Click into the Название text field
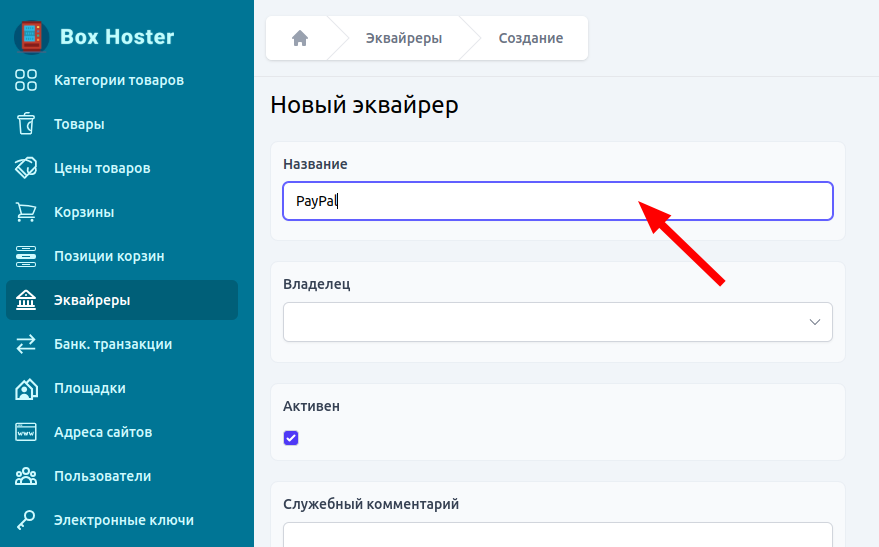Viewport: 879px width, 547px height. 557,201
